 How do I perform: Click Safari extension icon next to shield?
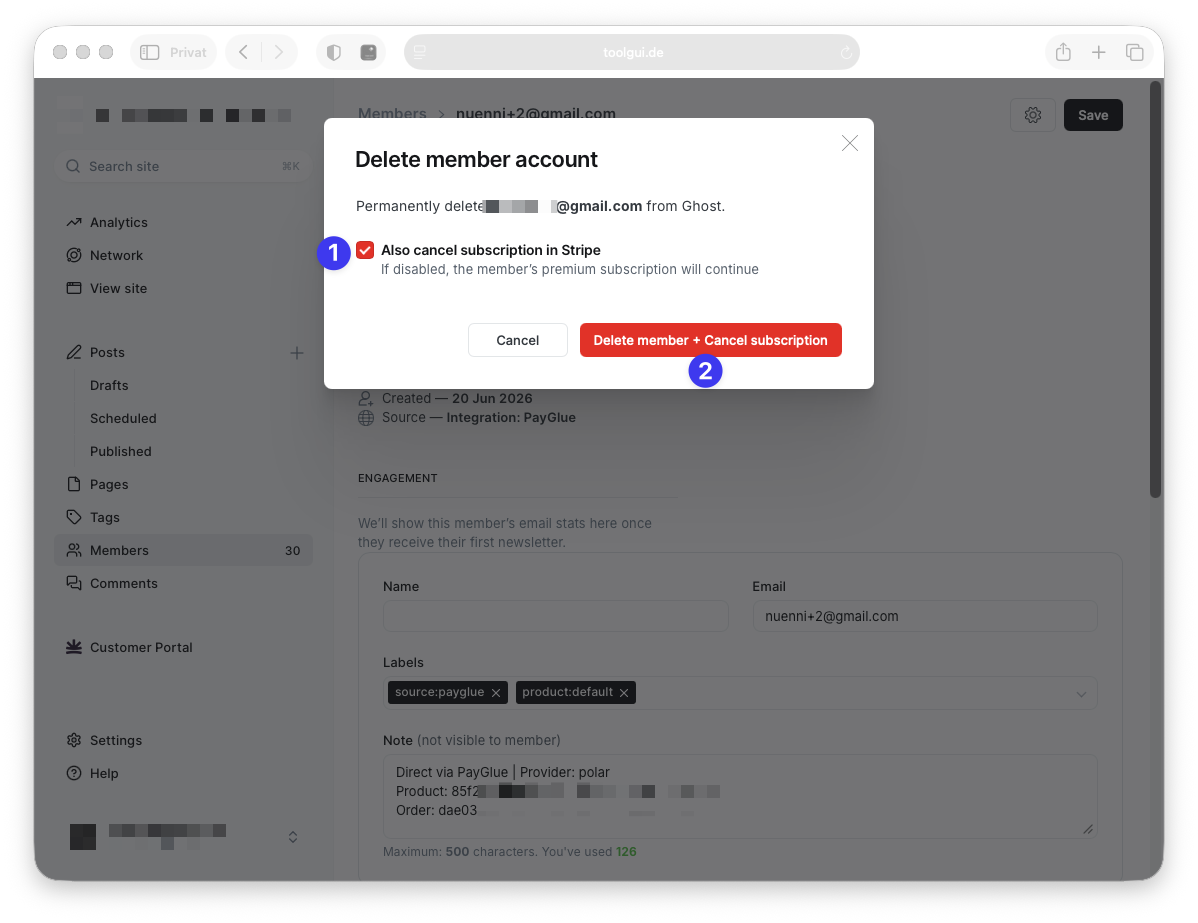(x=368, y=52)
